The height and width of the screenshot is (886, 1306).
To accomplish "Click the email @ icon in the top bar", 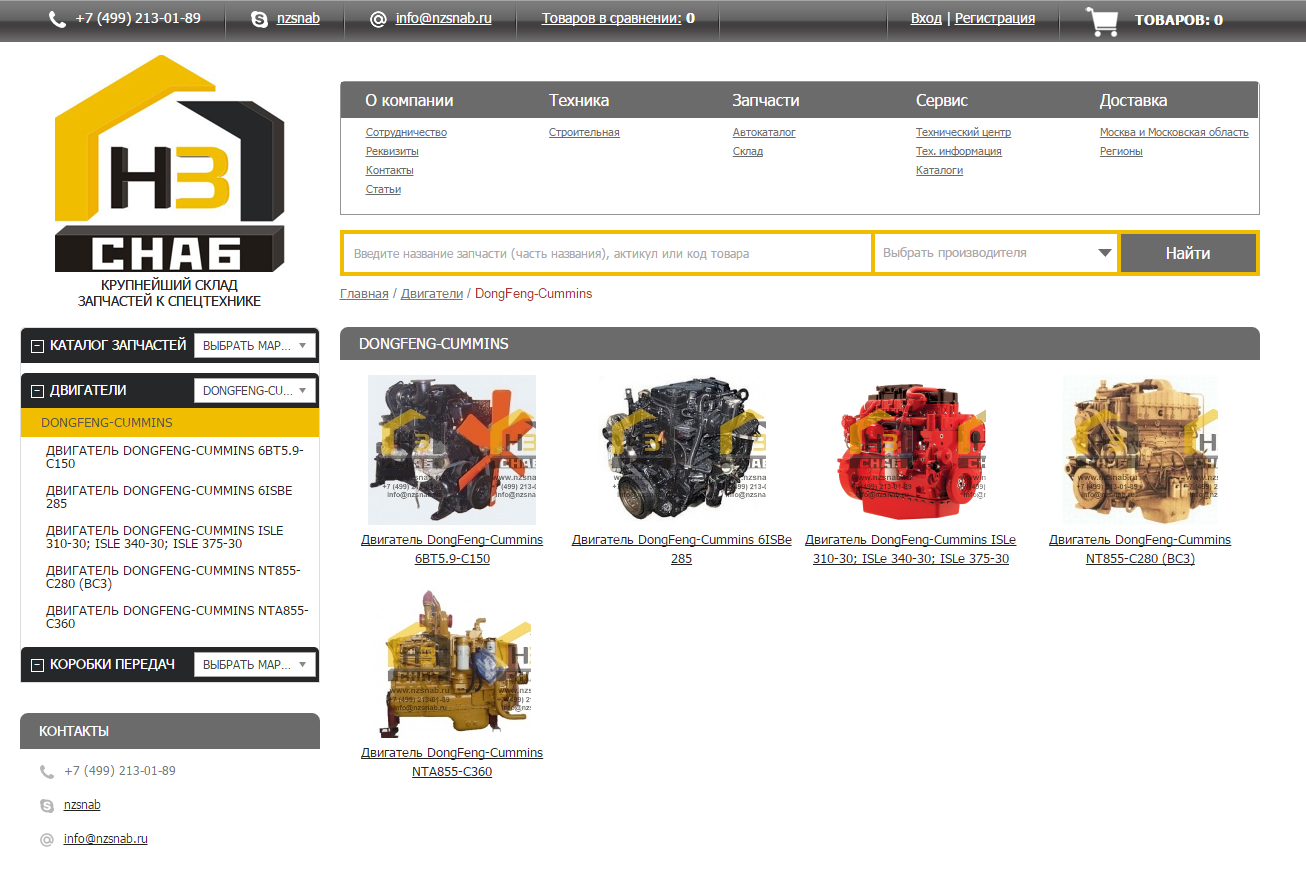I will 378,19.
